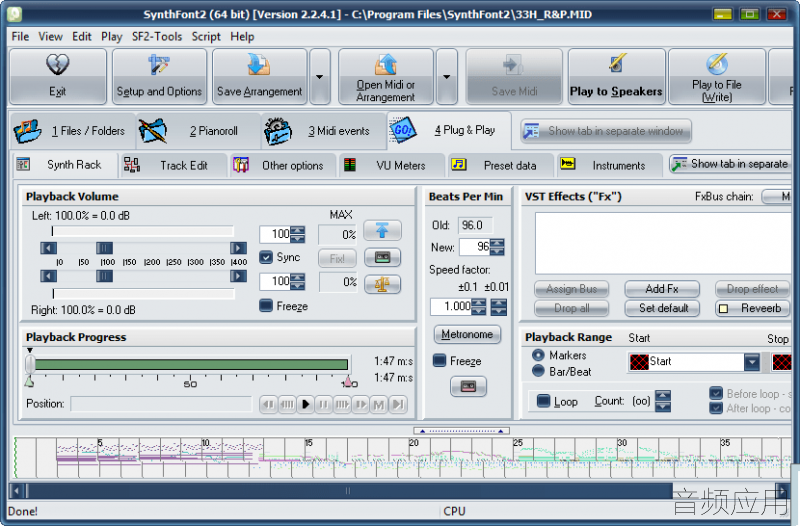Click the right channel volume slider thumb
The height and width of the screenshot is (526, 800).
[105, 277]
